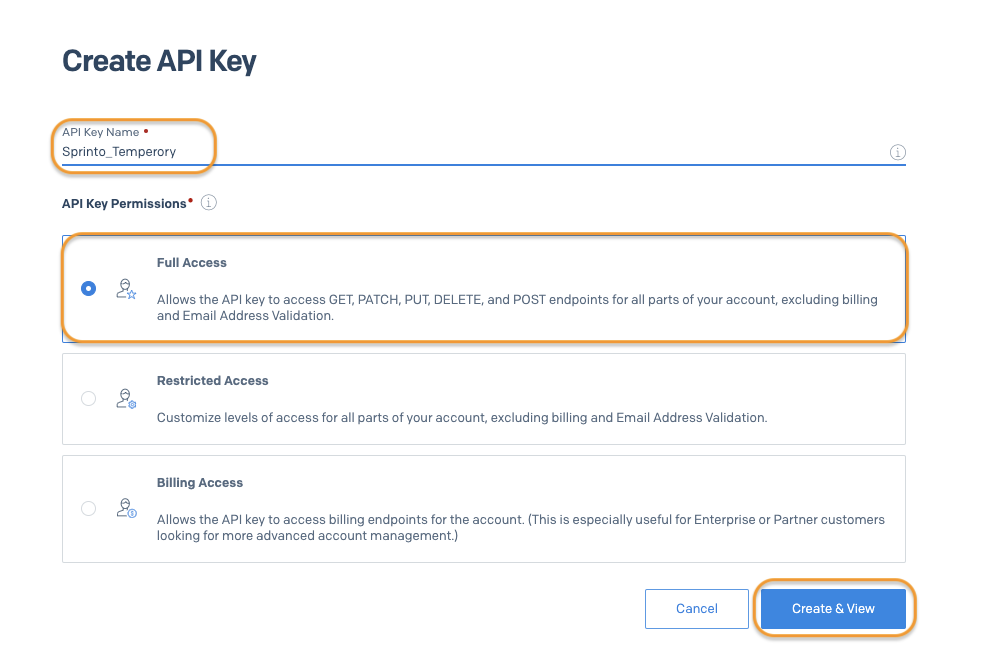This screenshot has width=984, height=653.
Task: Click the info icon in API Key Name field
Action: click(897, 152)
